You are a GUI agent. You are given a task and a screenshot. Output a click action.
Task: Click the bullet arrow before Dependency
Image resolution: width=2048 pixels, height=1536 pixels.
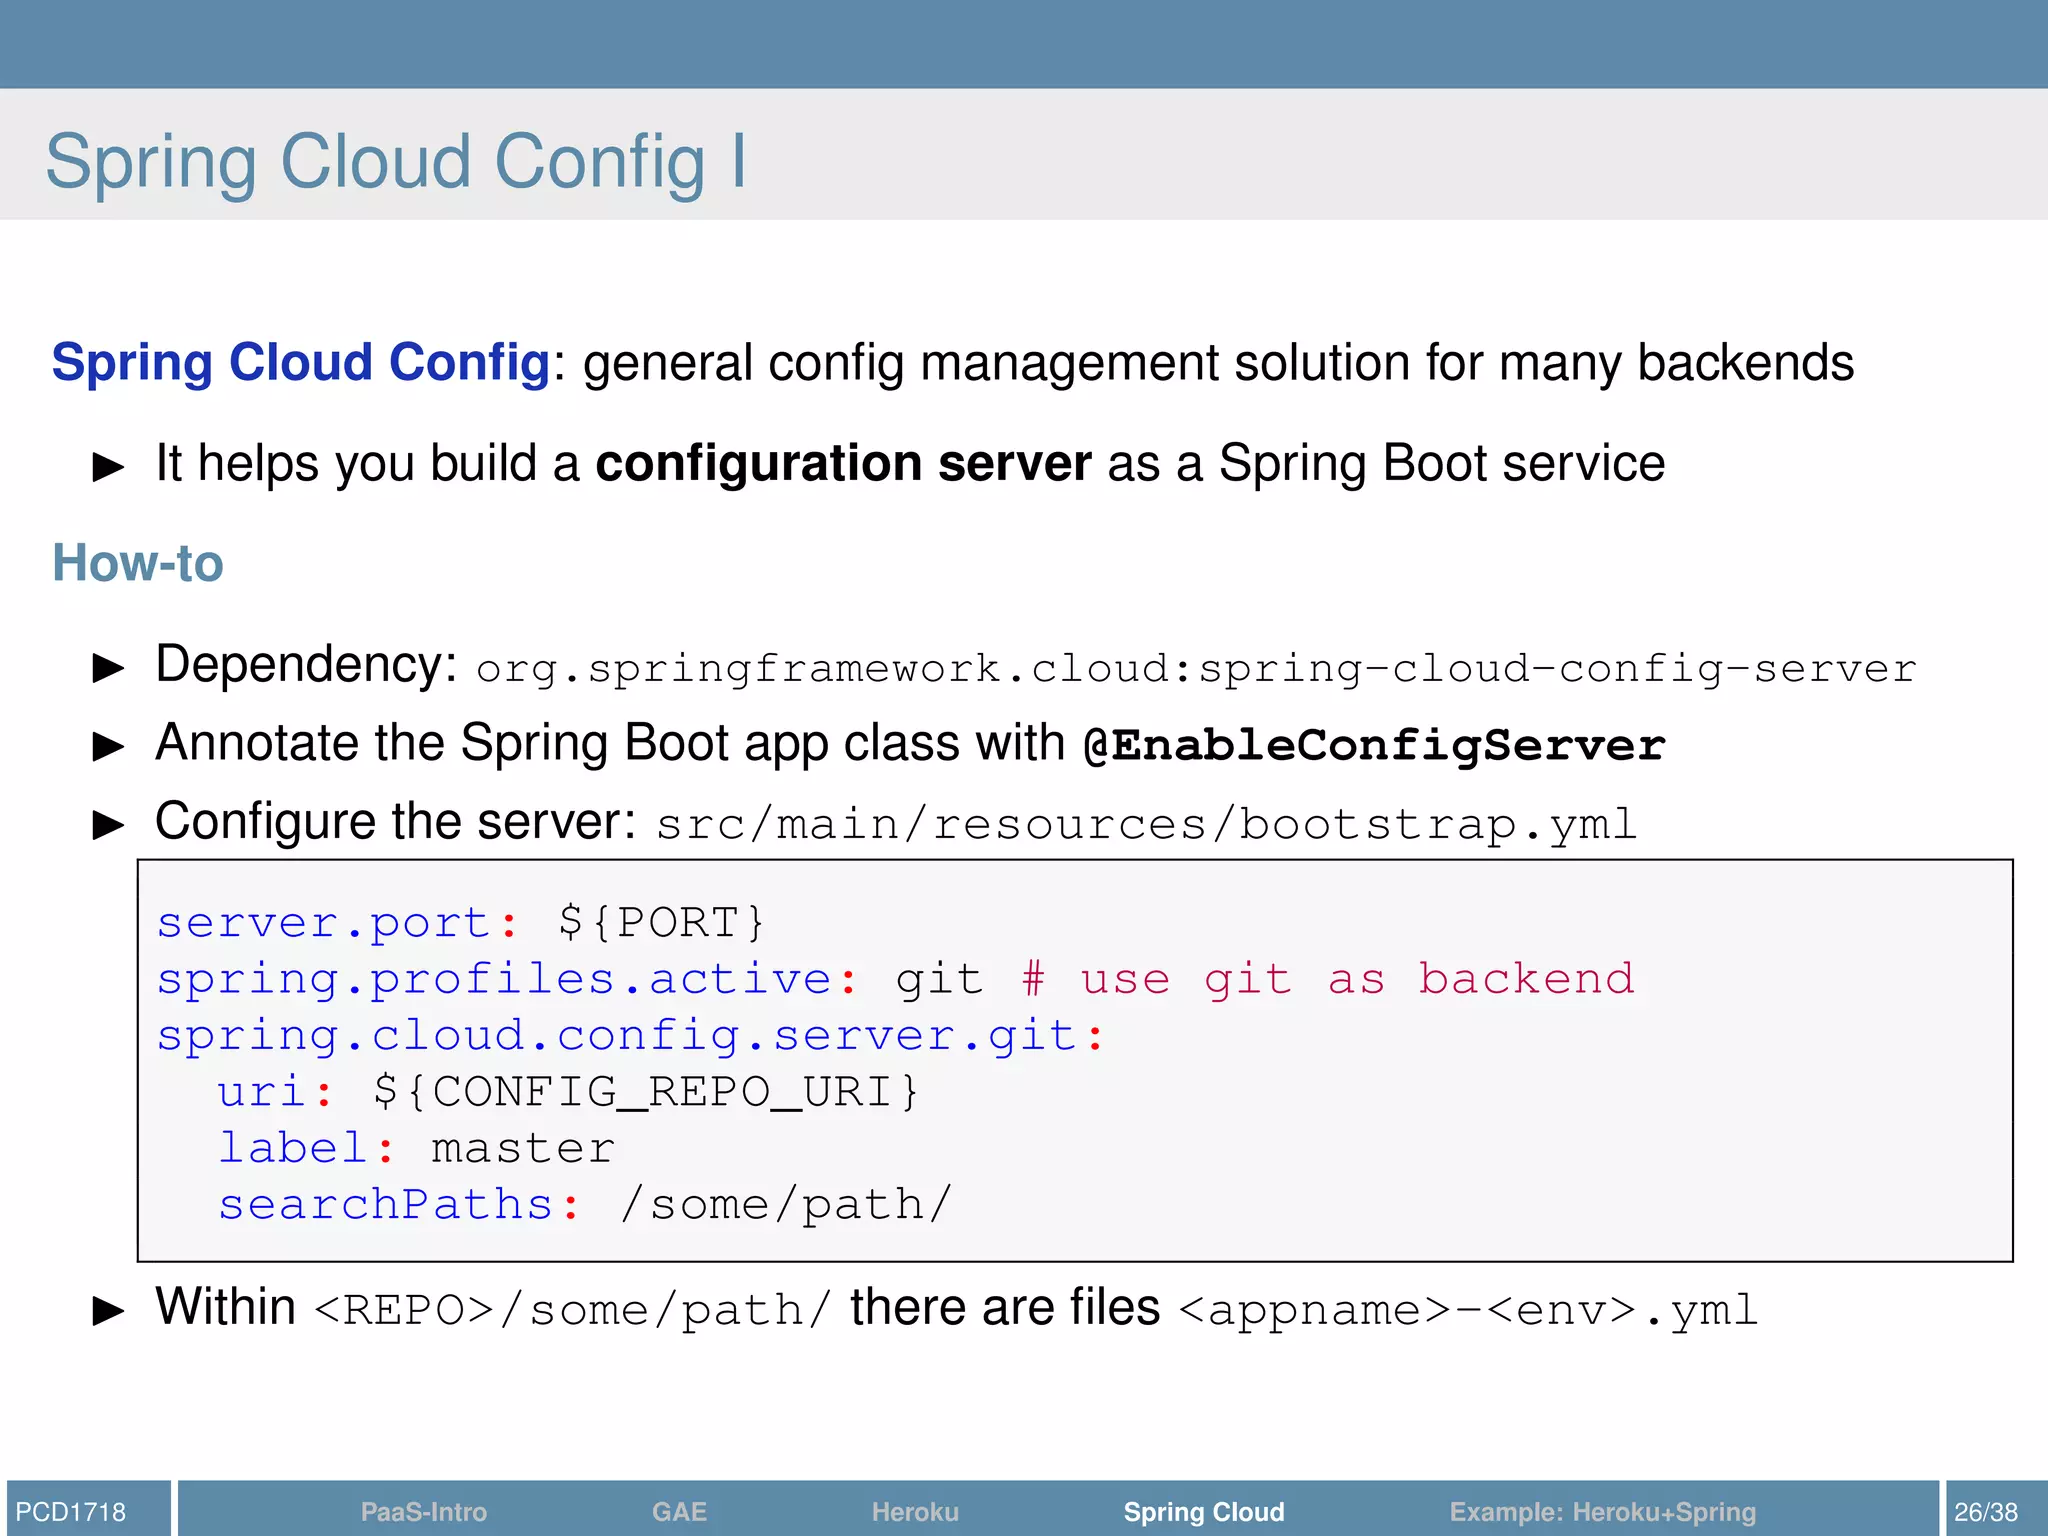click(x=108, y=667)
